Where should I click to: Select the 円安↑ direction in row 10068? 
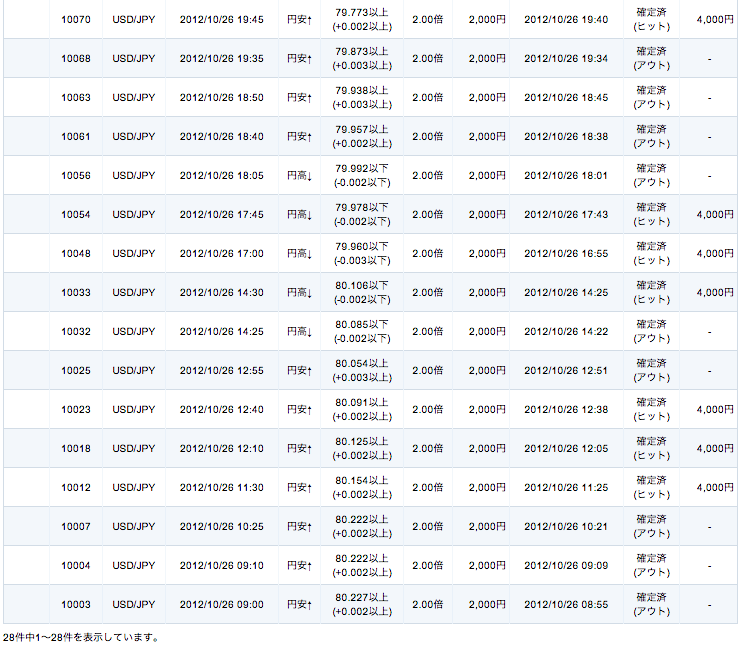[299, 59]
